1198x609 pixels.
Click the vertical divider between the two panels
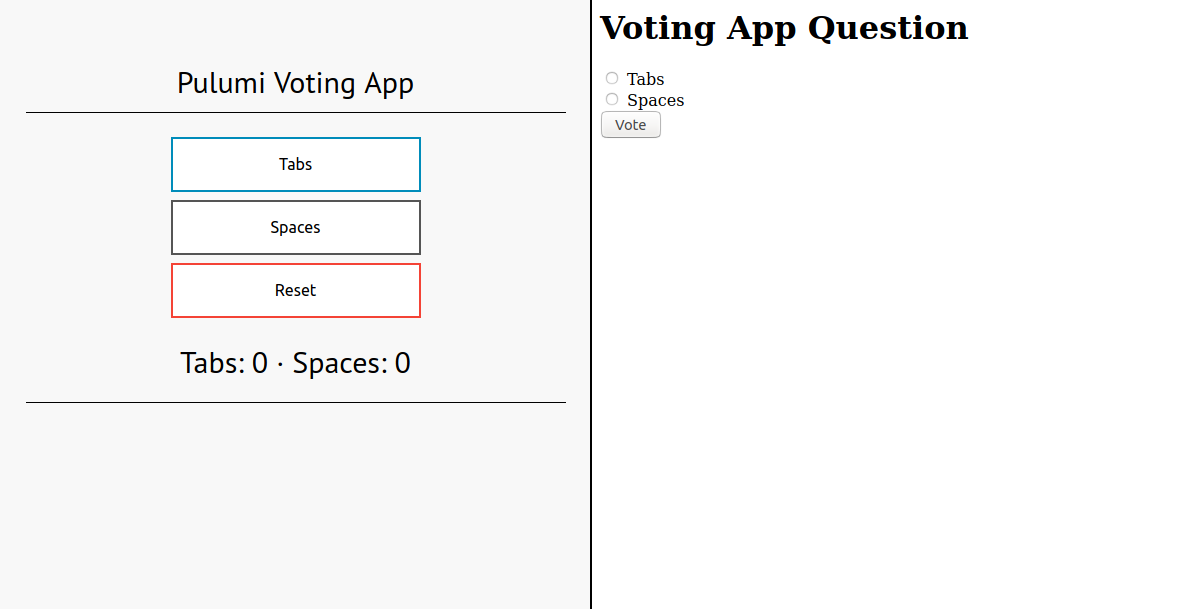[591, 304]
